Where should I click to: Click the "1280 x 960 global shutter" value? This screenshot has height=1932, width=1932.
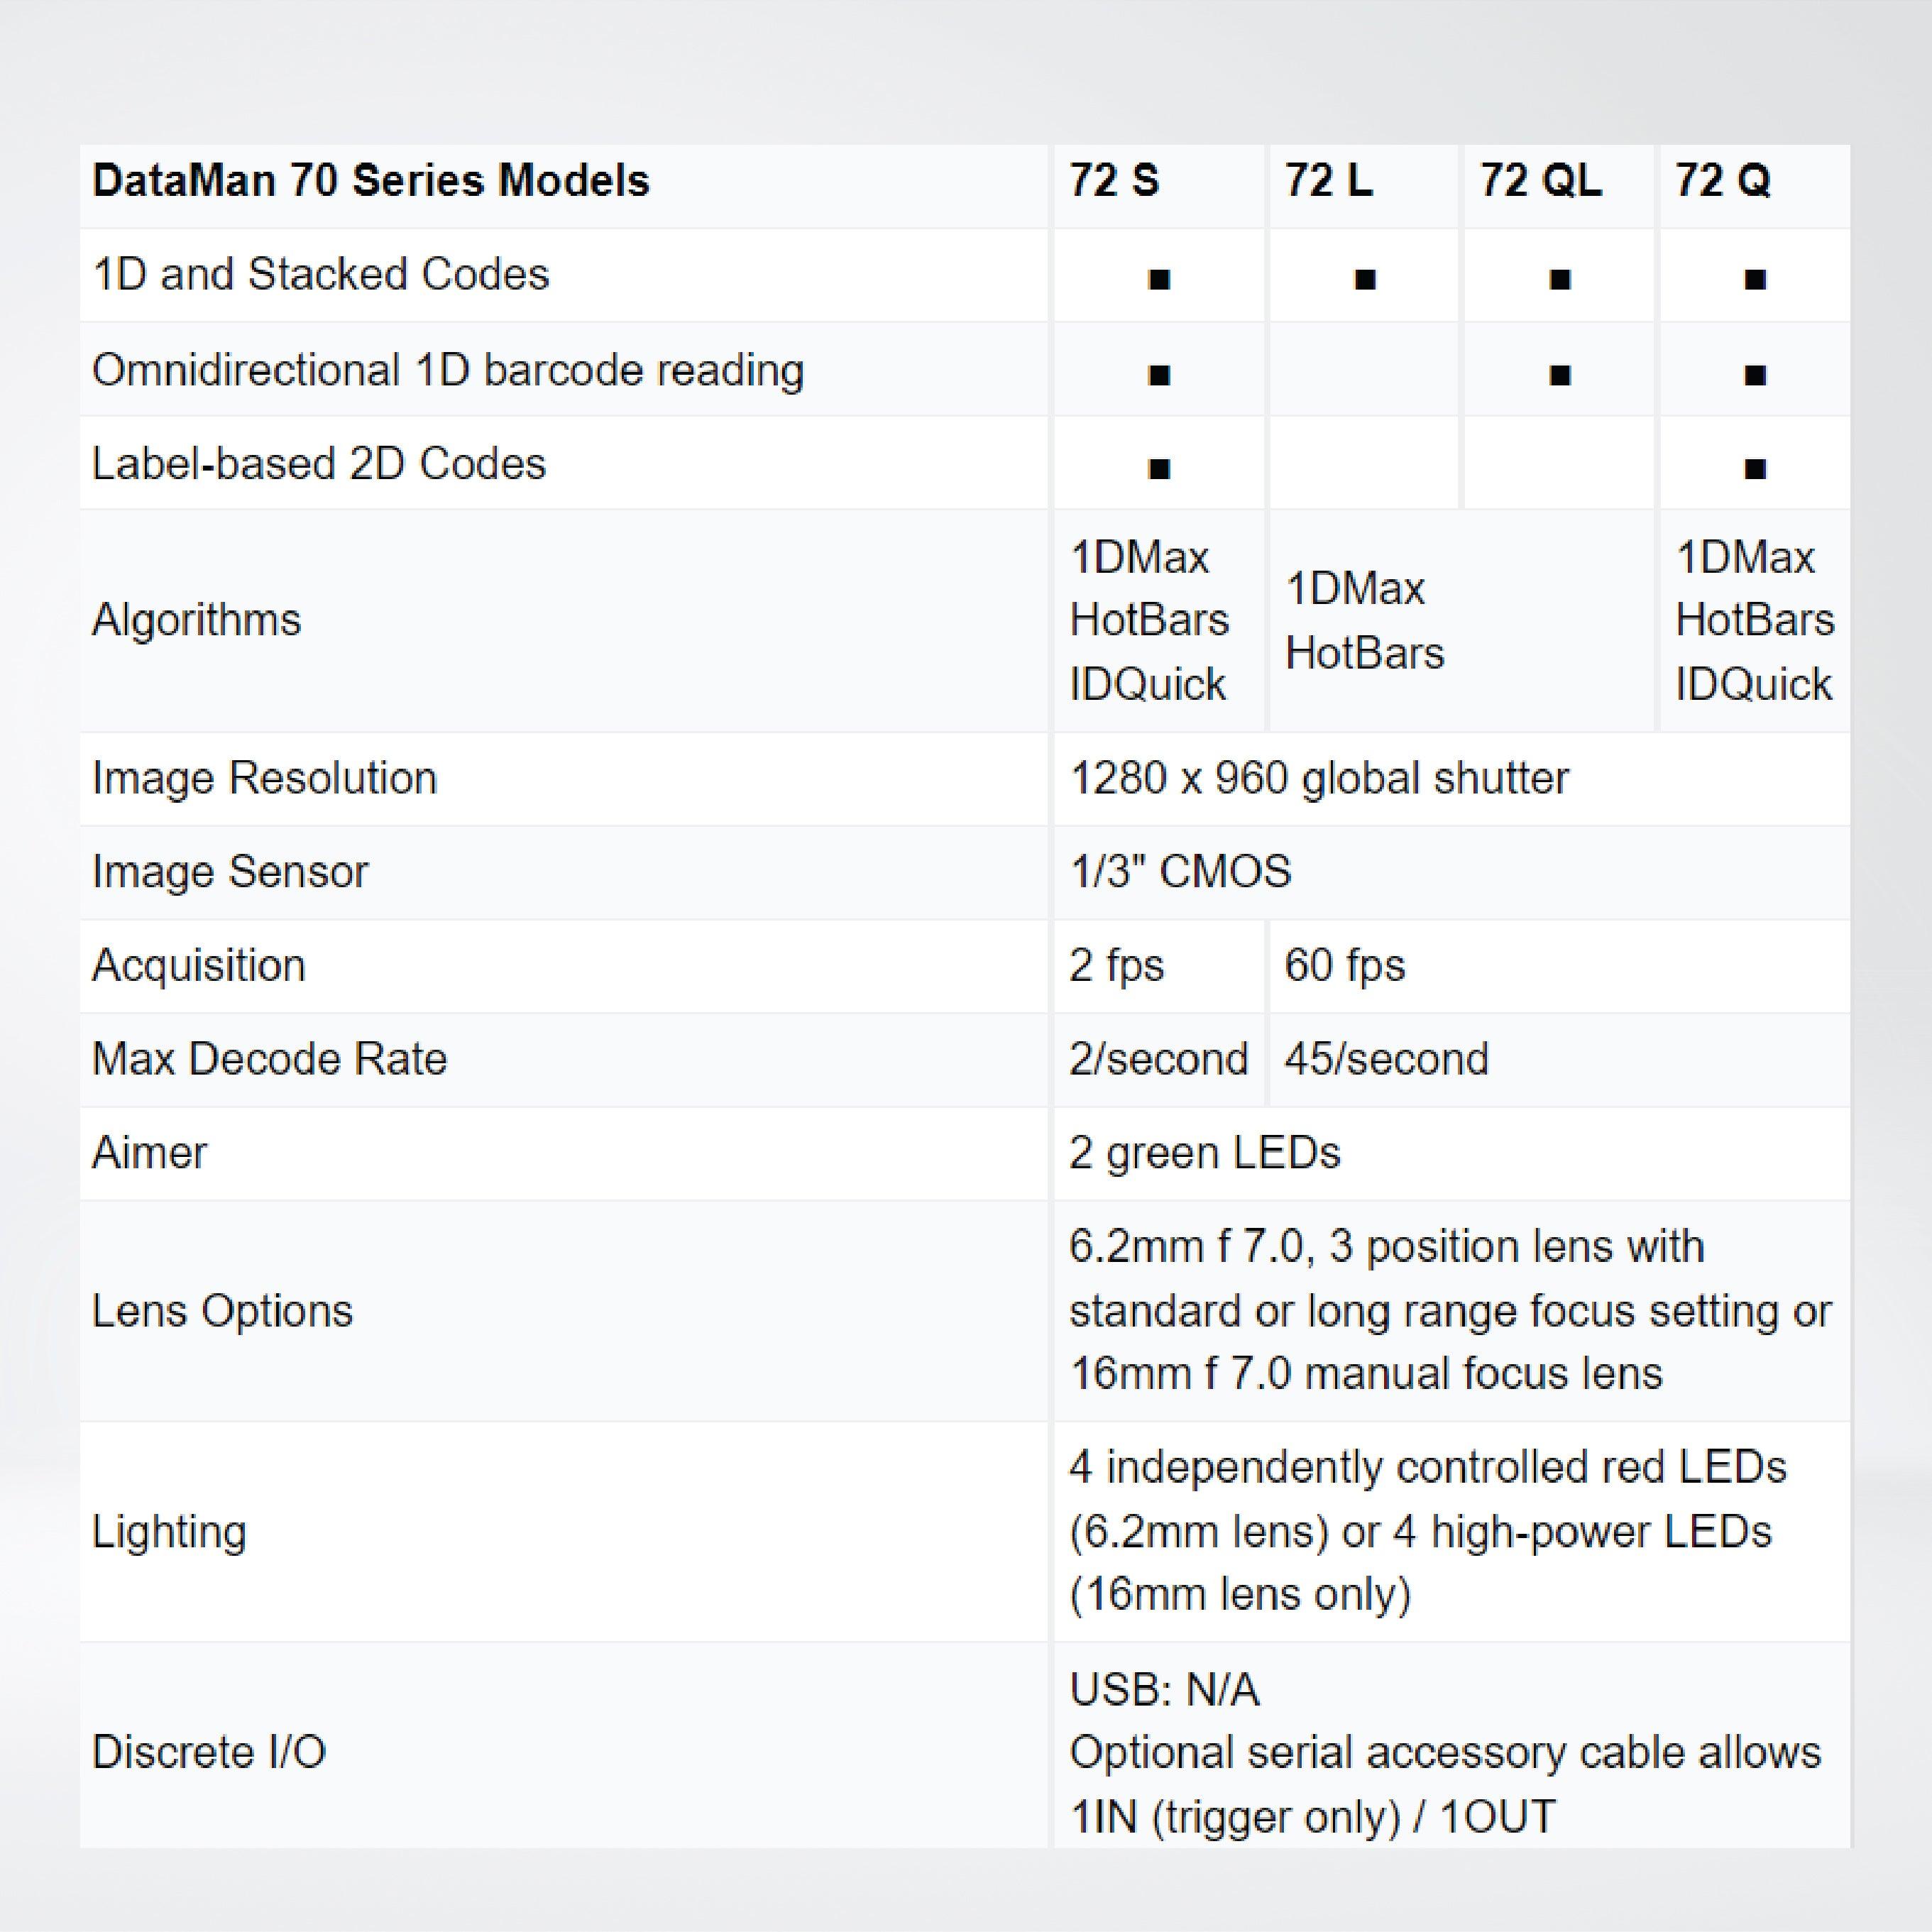tap(1319, 778)
